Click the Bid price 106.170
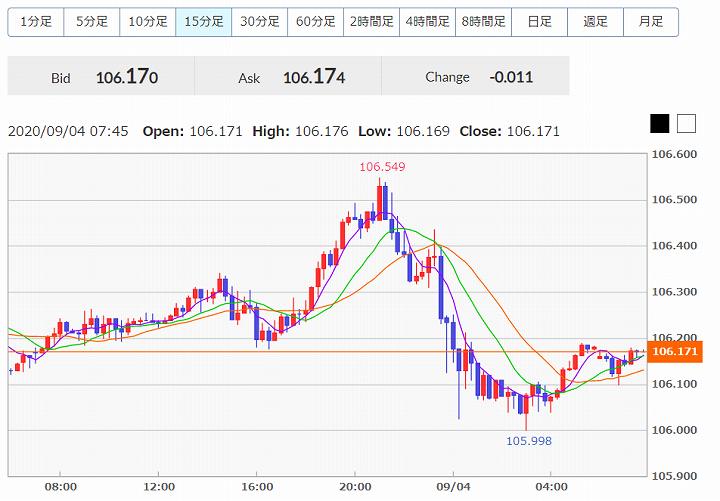 click(127, 77)
